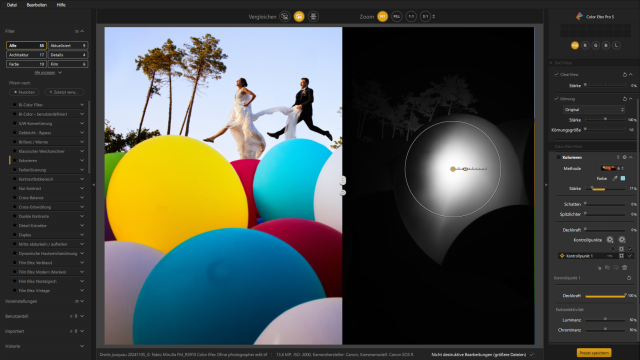The image size is (640, 360).
Task: Select the Architektur filter category
Action: click(26, 55)
